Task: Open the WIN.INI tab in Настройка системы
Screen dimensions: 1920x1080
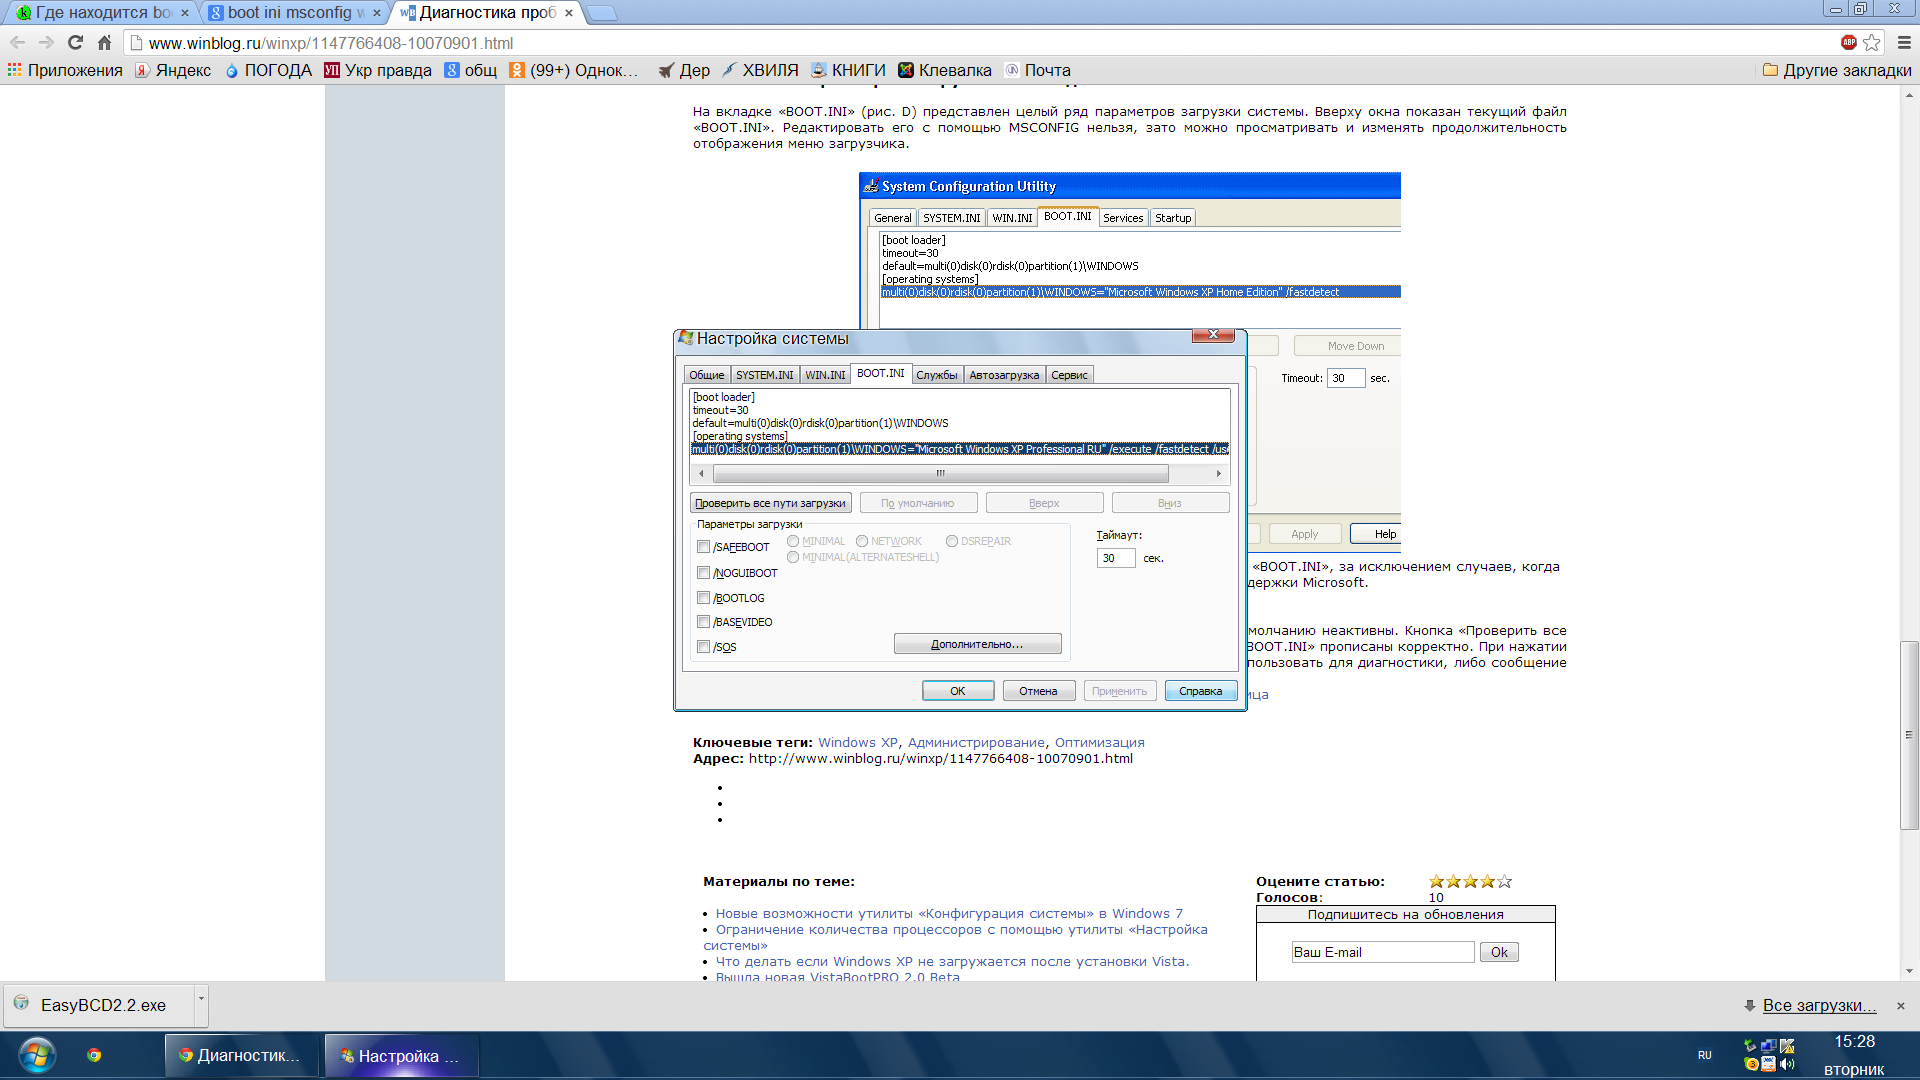Action: pyautogui.click(x=825, y=375)
